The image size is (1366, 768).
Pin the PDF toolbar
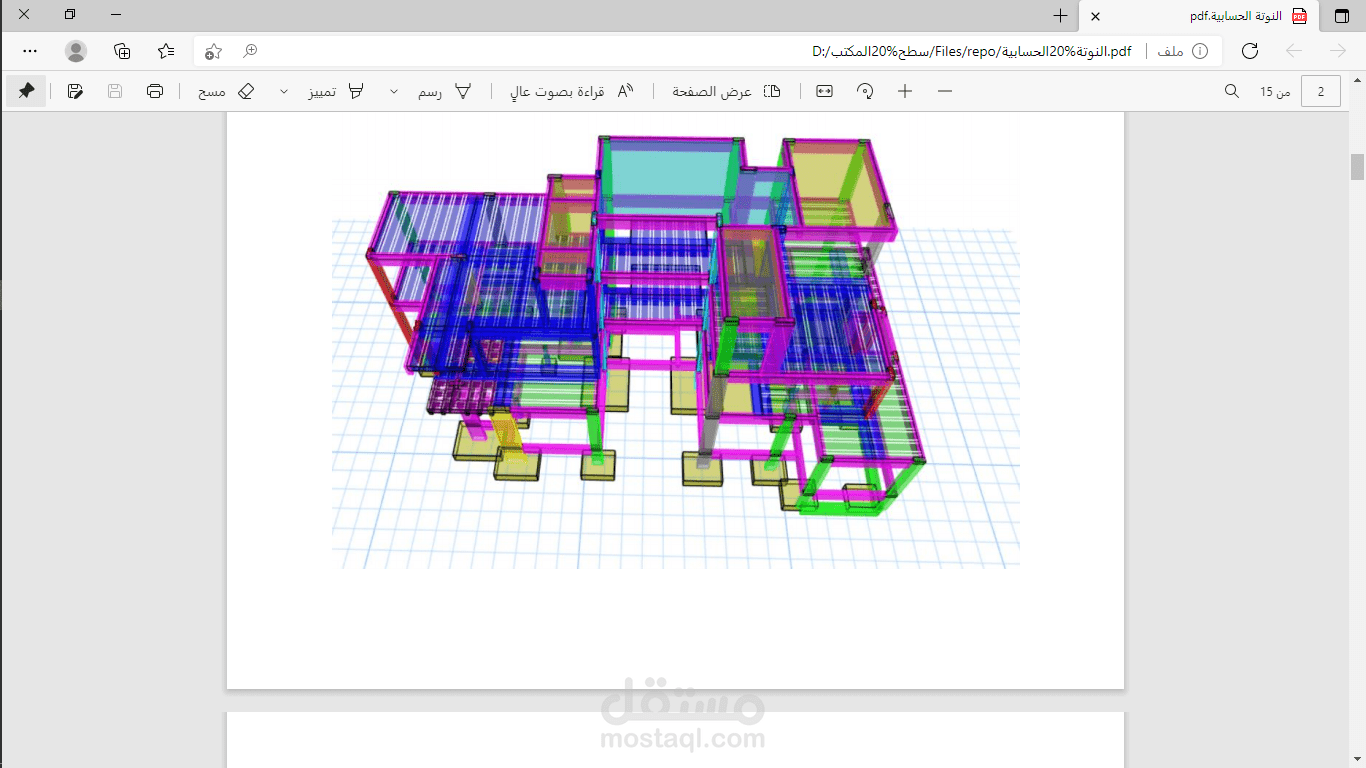point(27,91)
